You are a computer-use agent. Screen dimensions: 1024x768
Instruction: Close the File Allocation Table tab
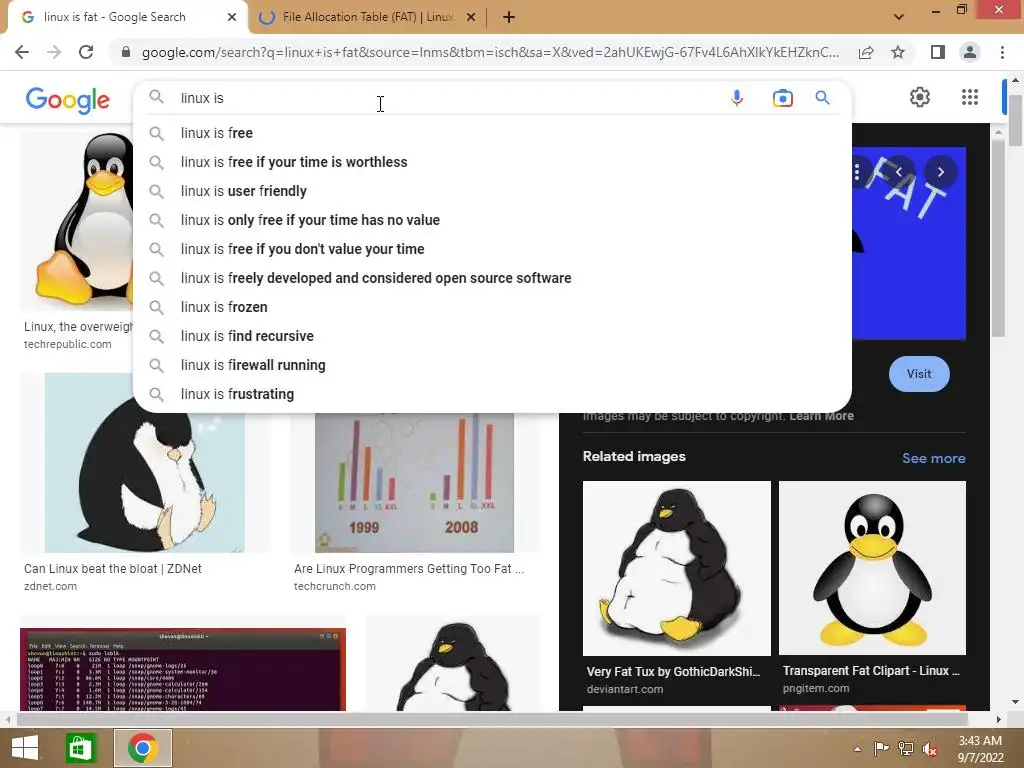point(471,18)
